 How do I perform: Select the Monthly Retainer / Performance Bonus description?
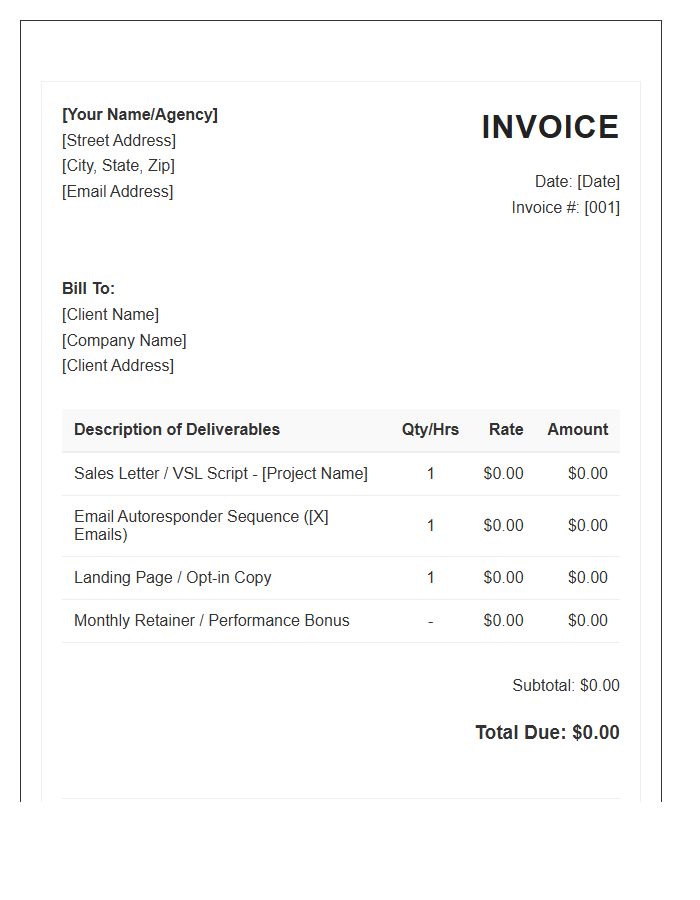[212, 621]
